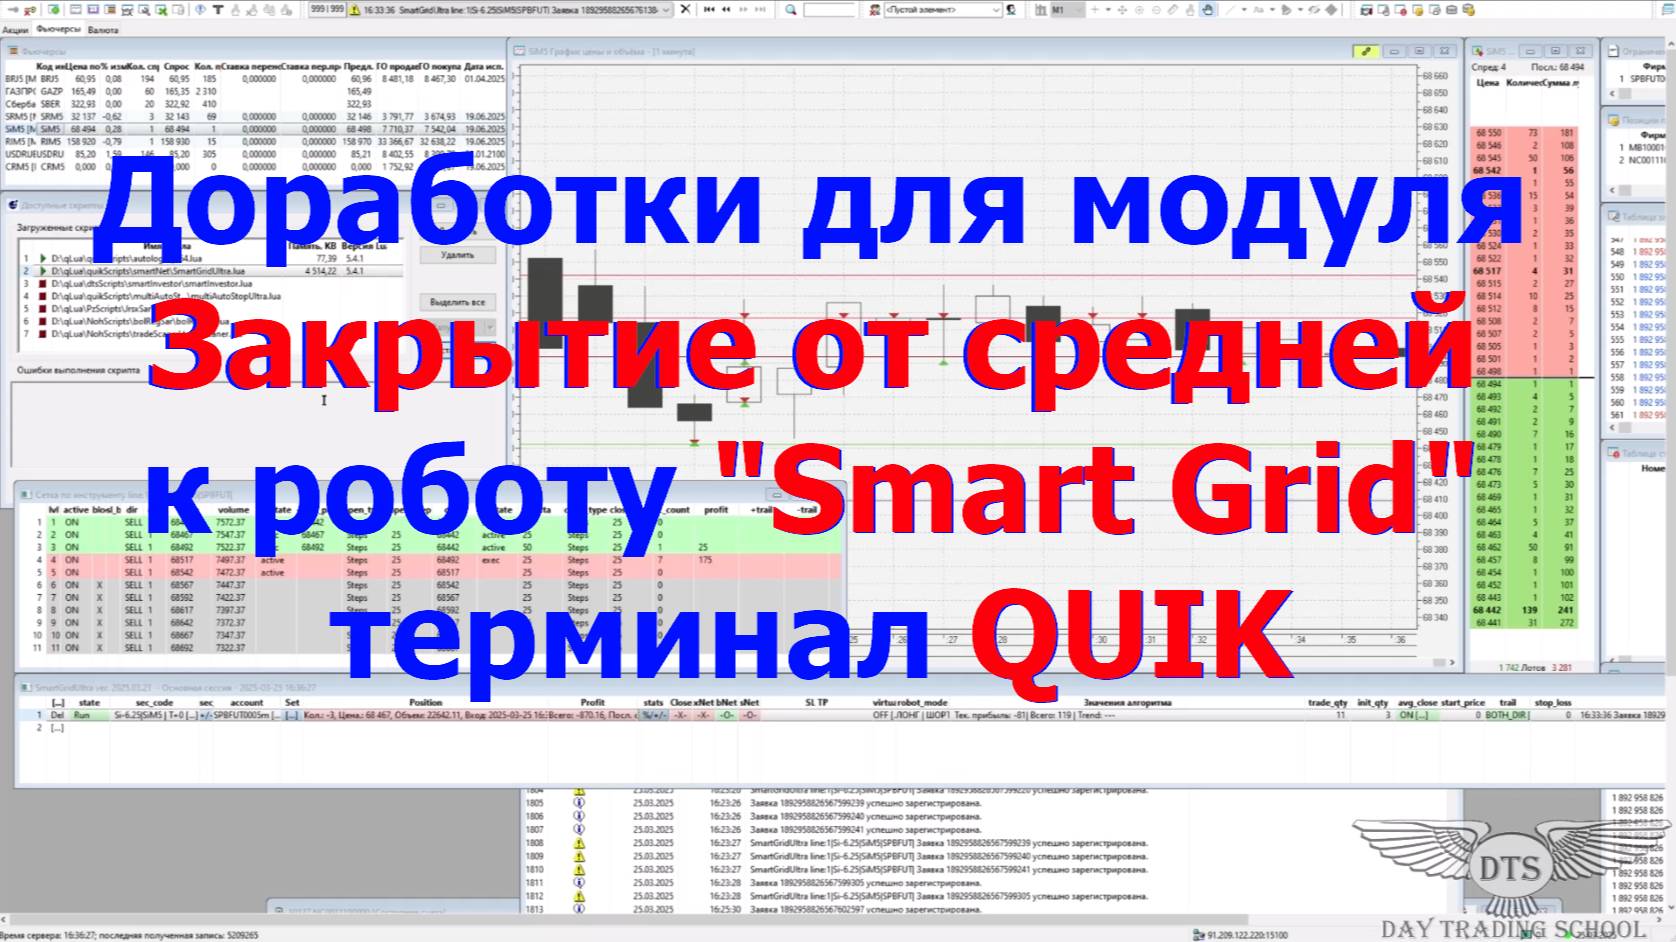Click the go-to-last-message navigation icon near the alert bar
The width and height of the screenshot is (1676, 942).
tap(760, 10)
